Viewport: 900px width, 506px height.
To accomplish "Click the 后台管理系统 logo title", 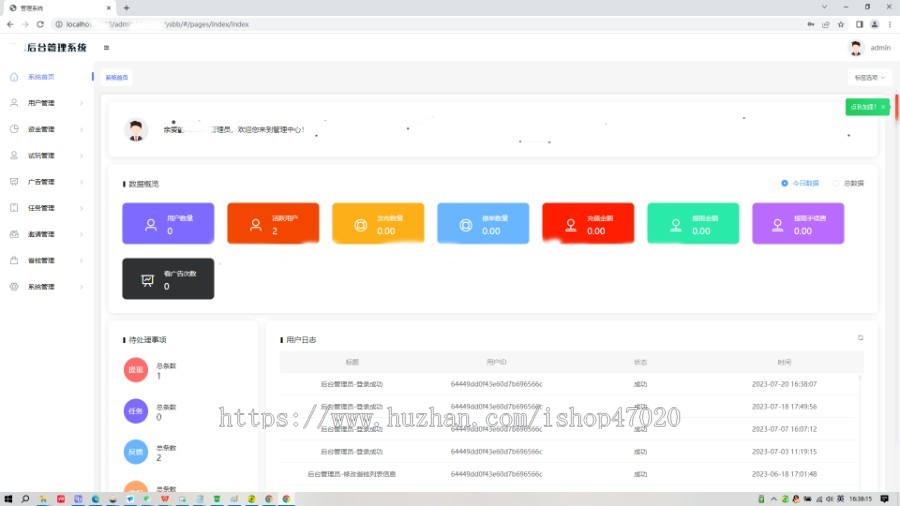I will coord(57,48).
